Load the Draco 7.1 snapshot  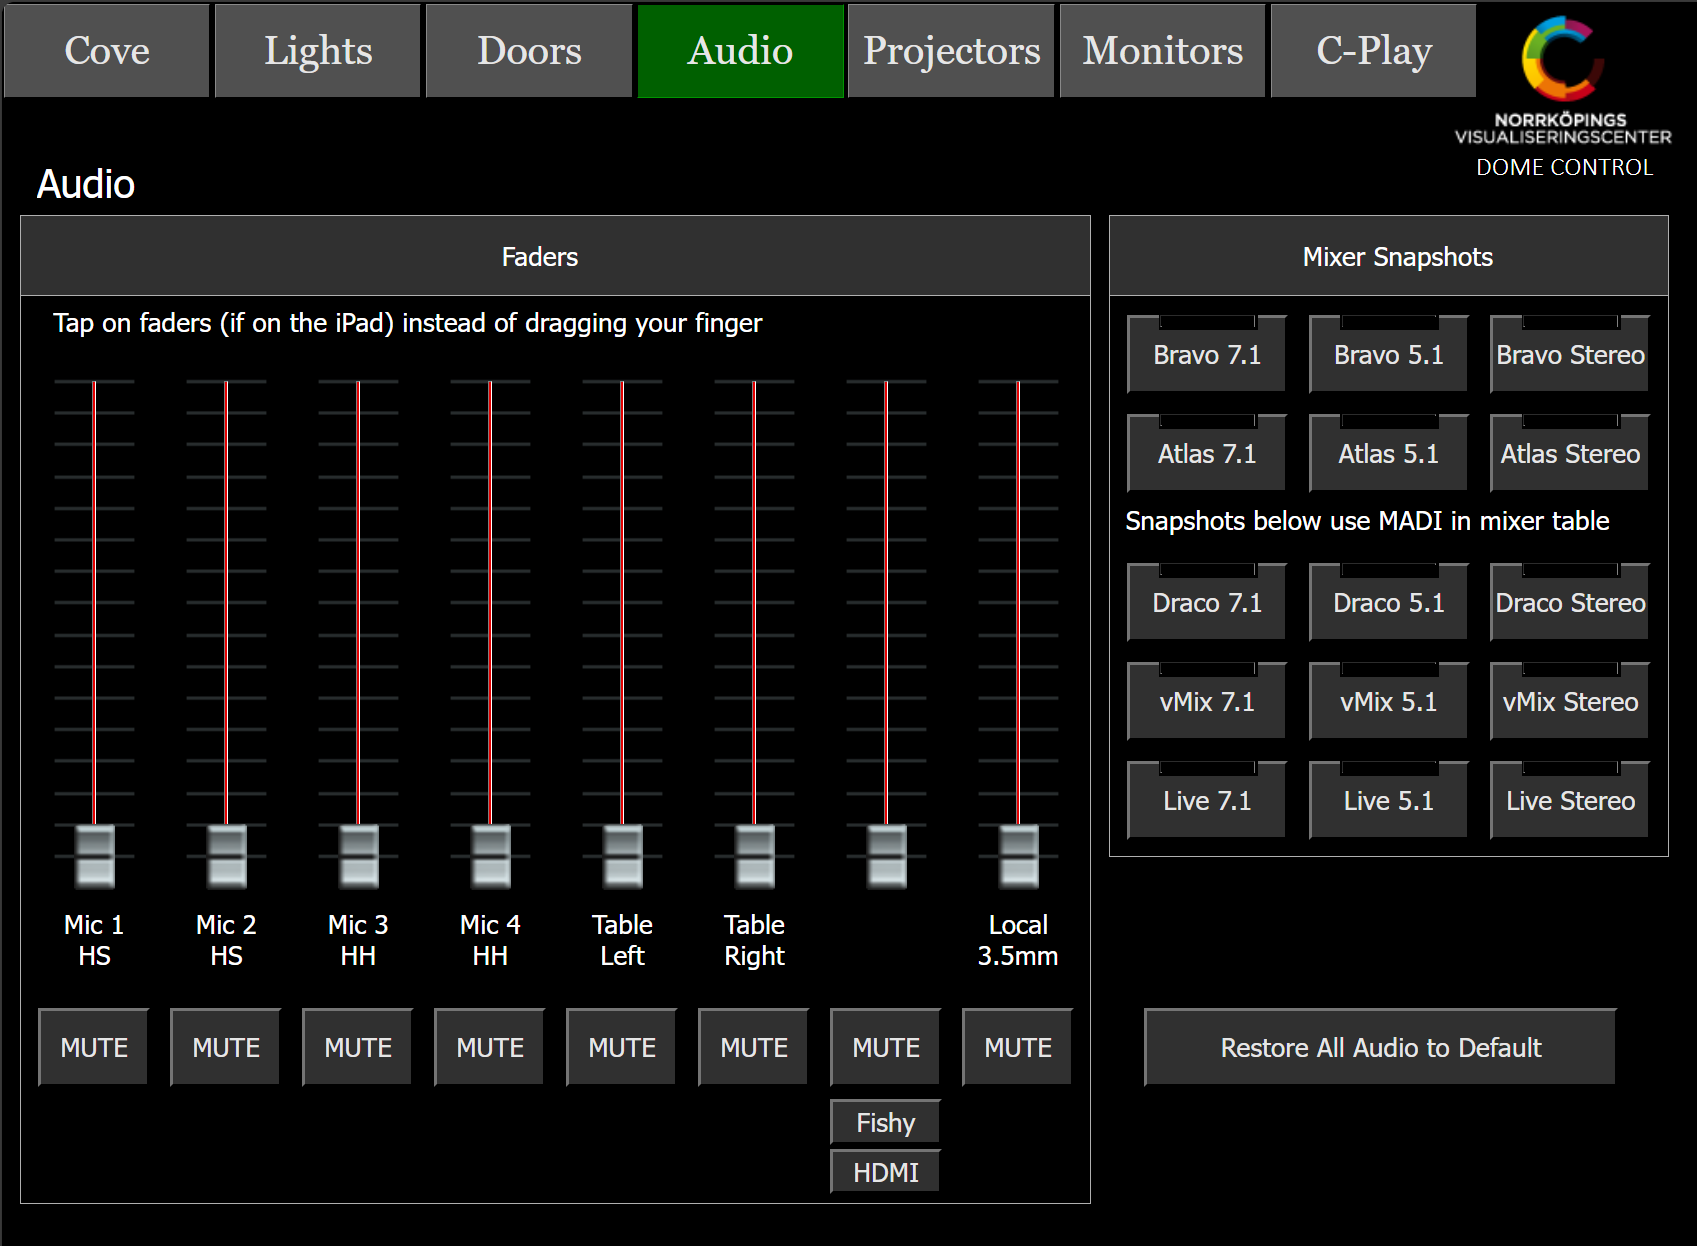click(1207, 602)
